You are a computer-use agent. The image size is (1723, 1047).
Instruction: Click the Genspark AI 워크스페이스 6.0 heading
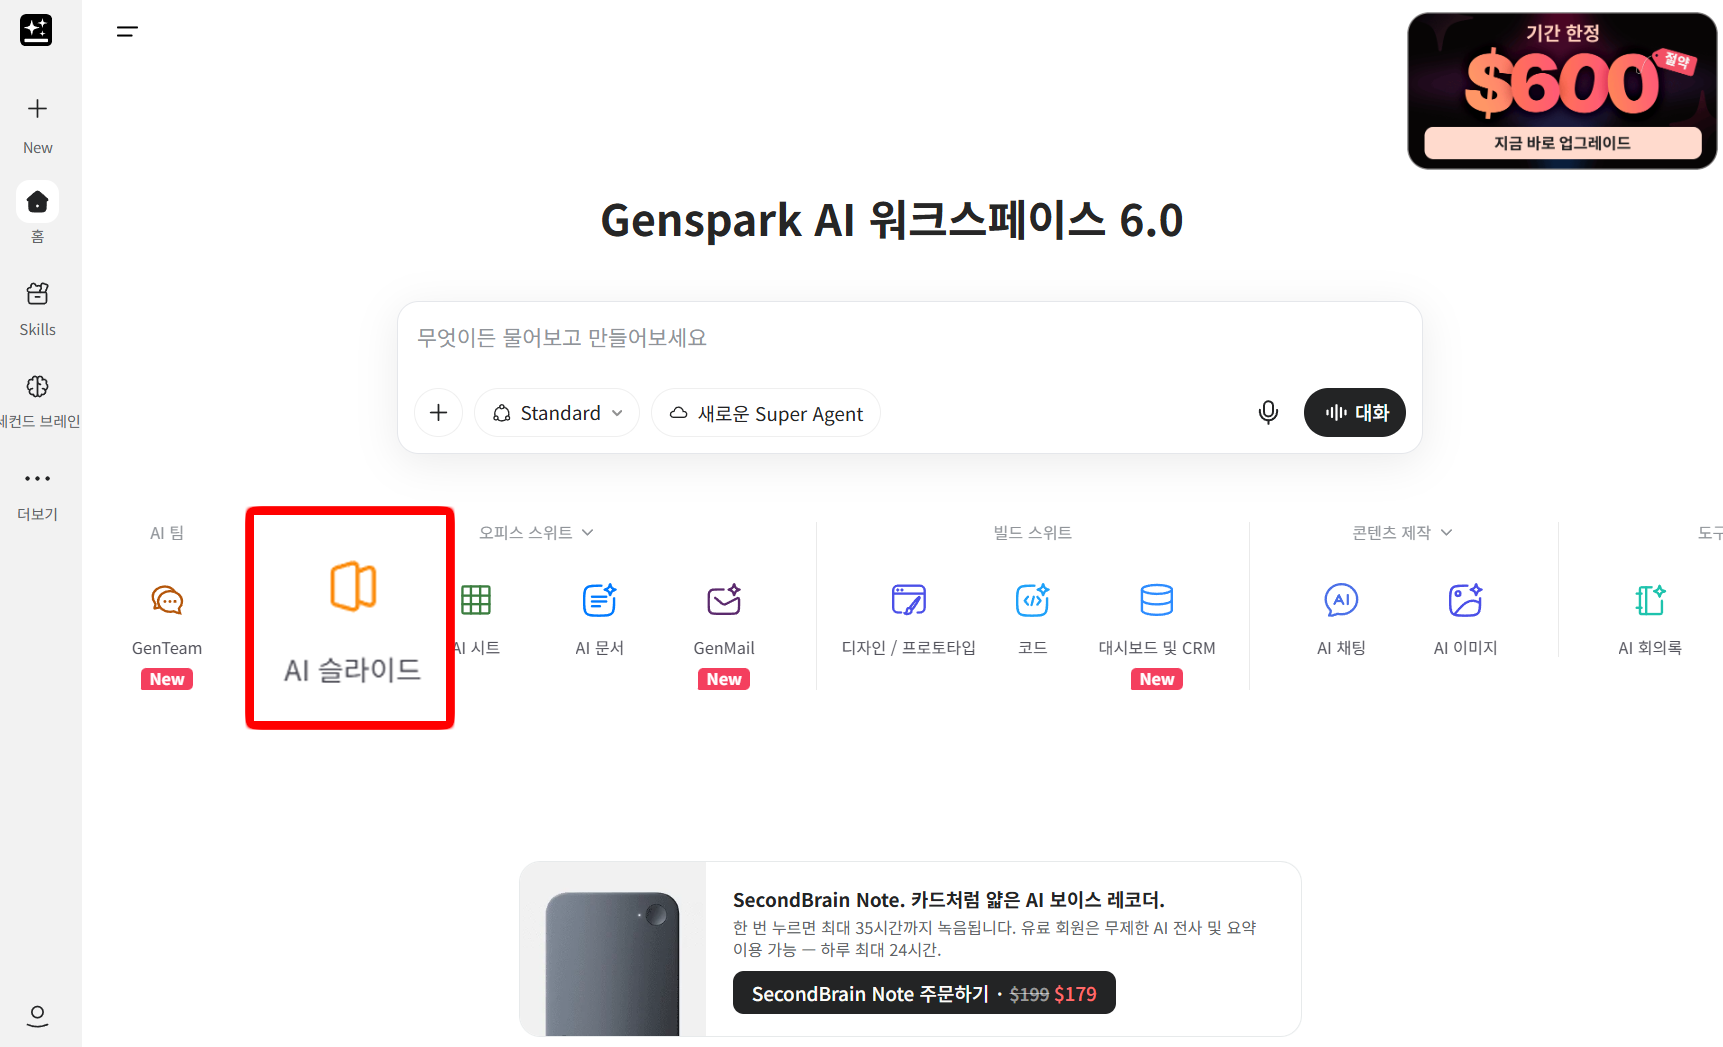click(891, 220)
